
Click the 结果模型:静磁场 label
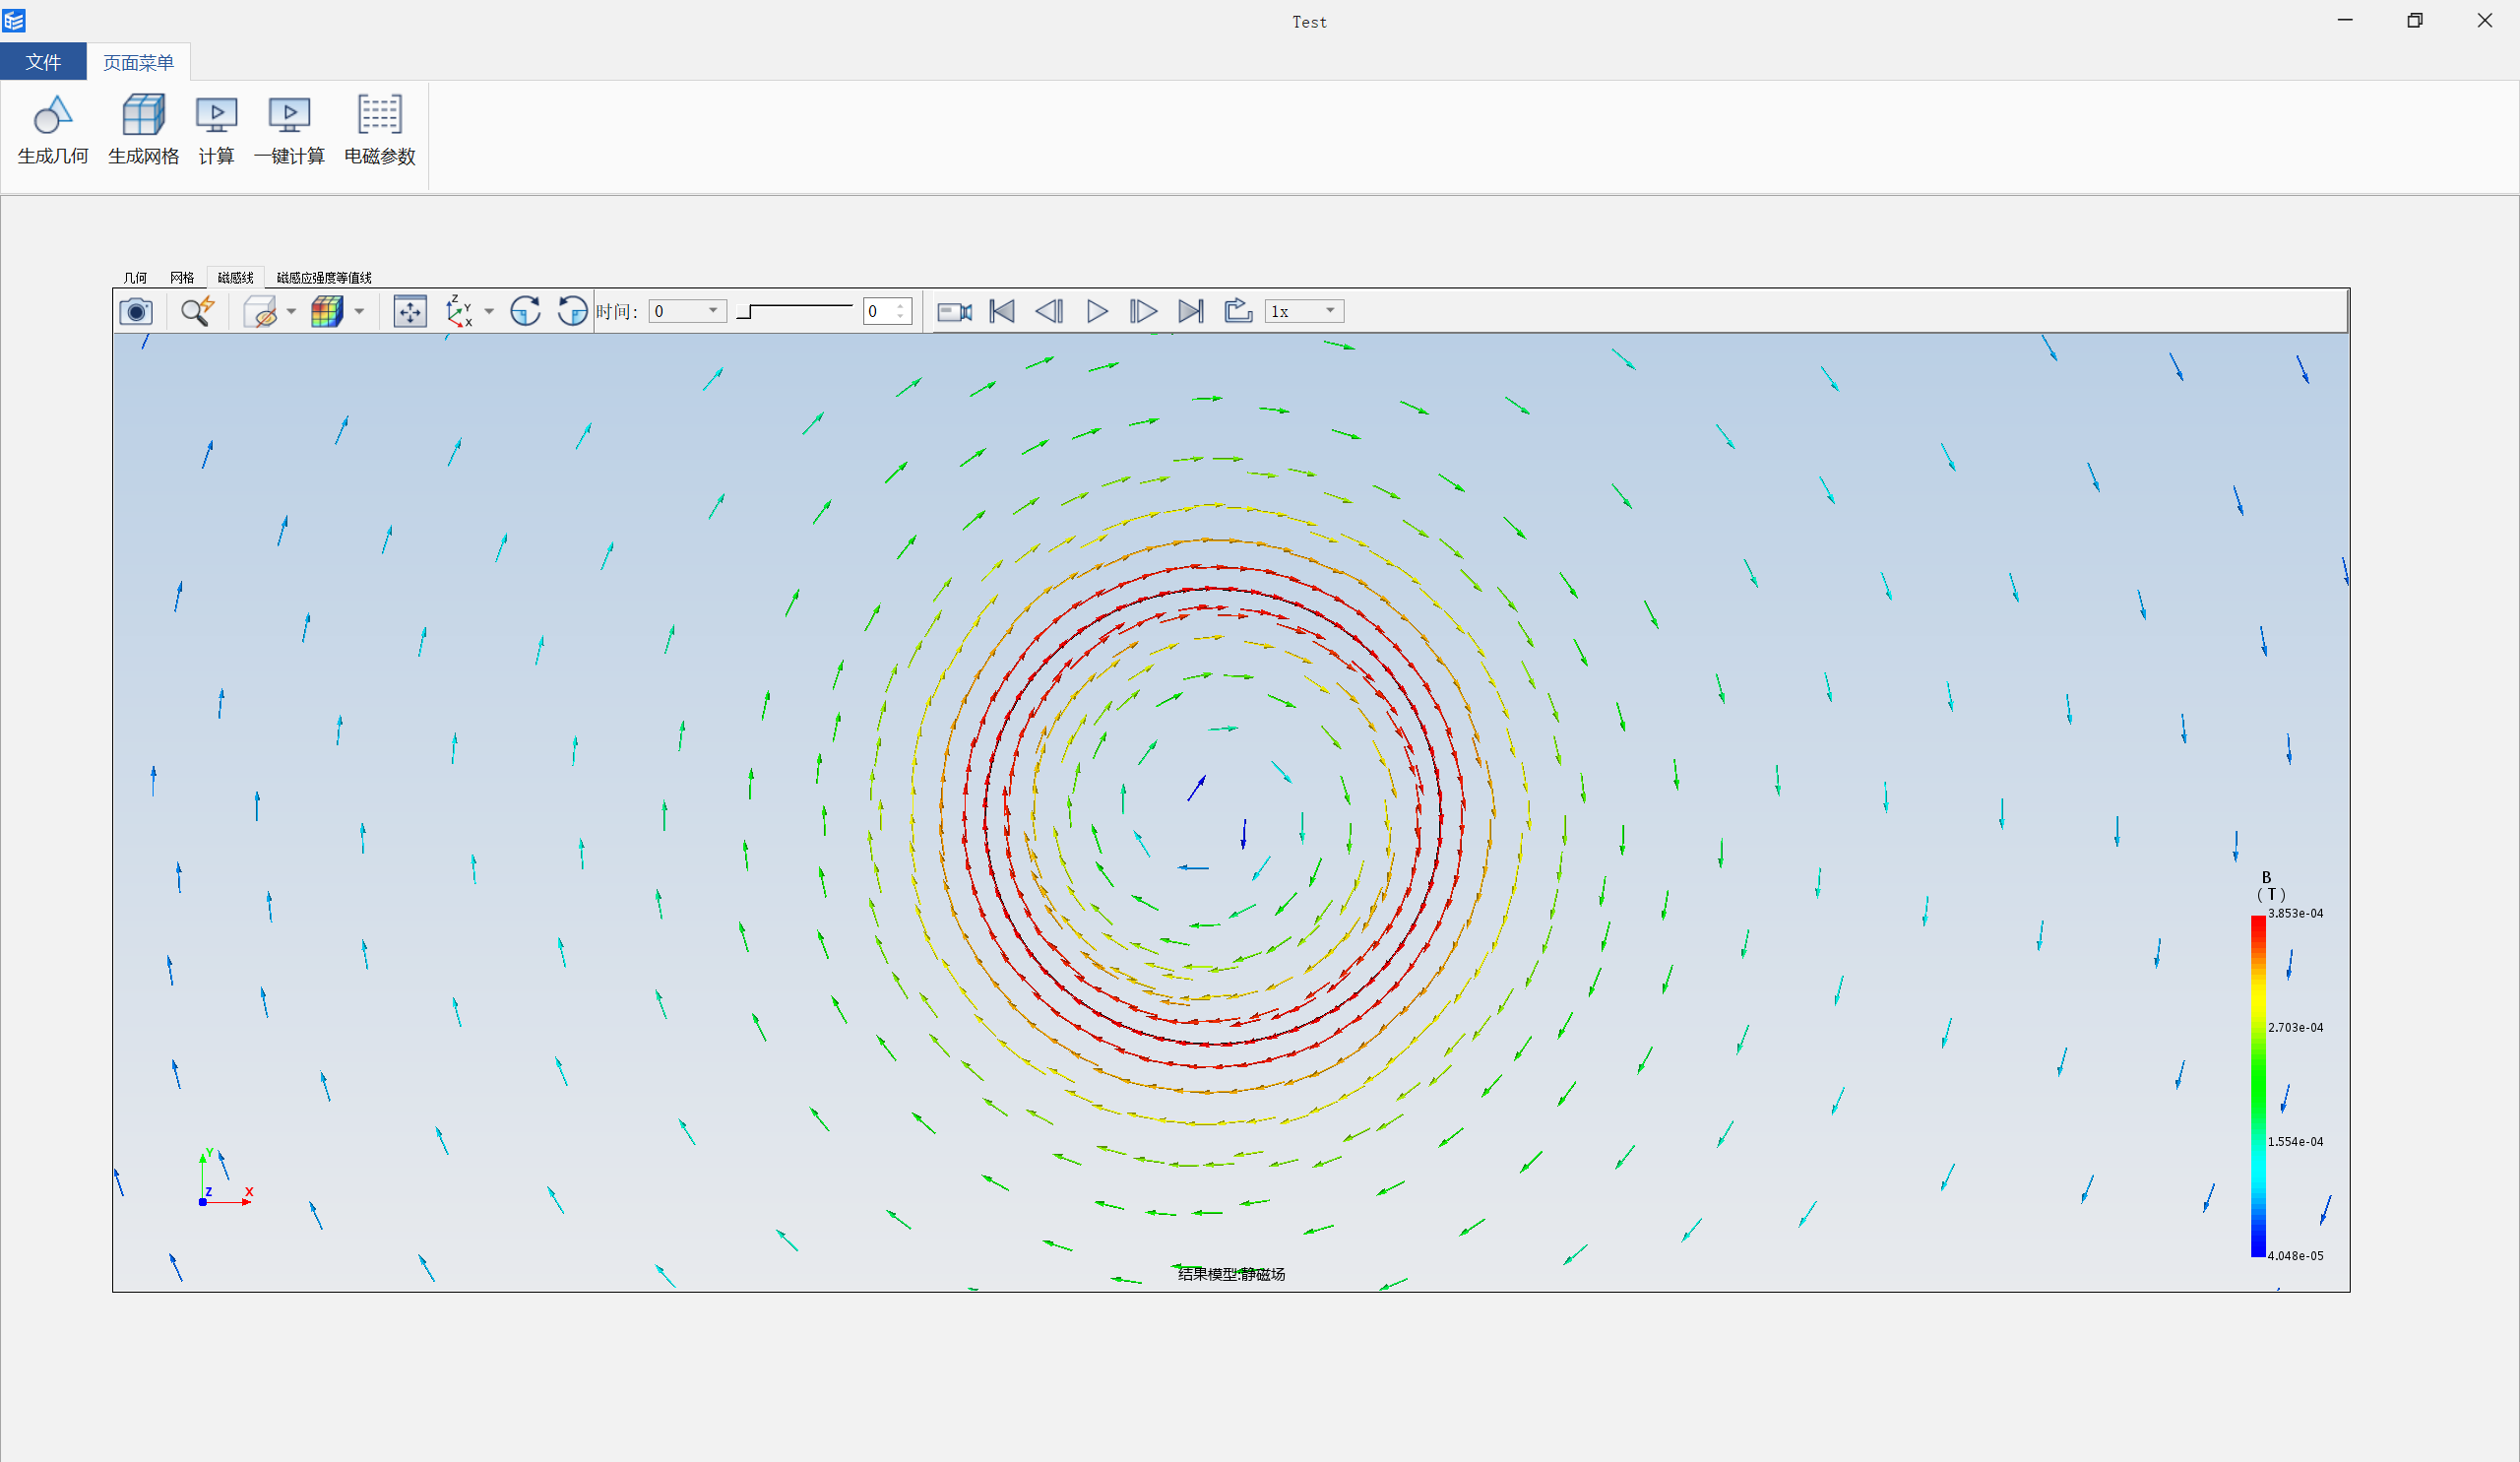pos(1231,1274)
